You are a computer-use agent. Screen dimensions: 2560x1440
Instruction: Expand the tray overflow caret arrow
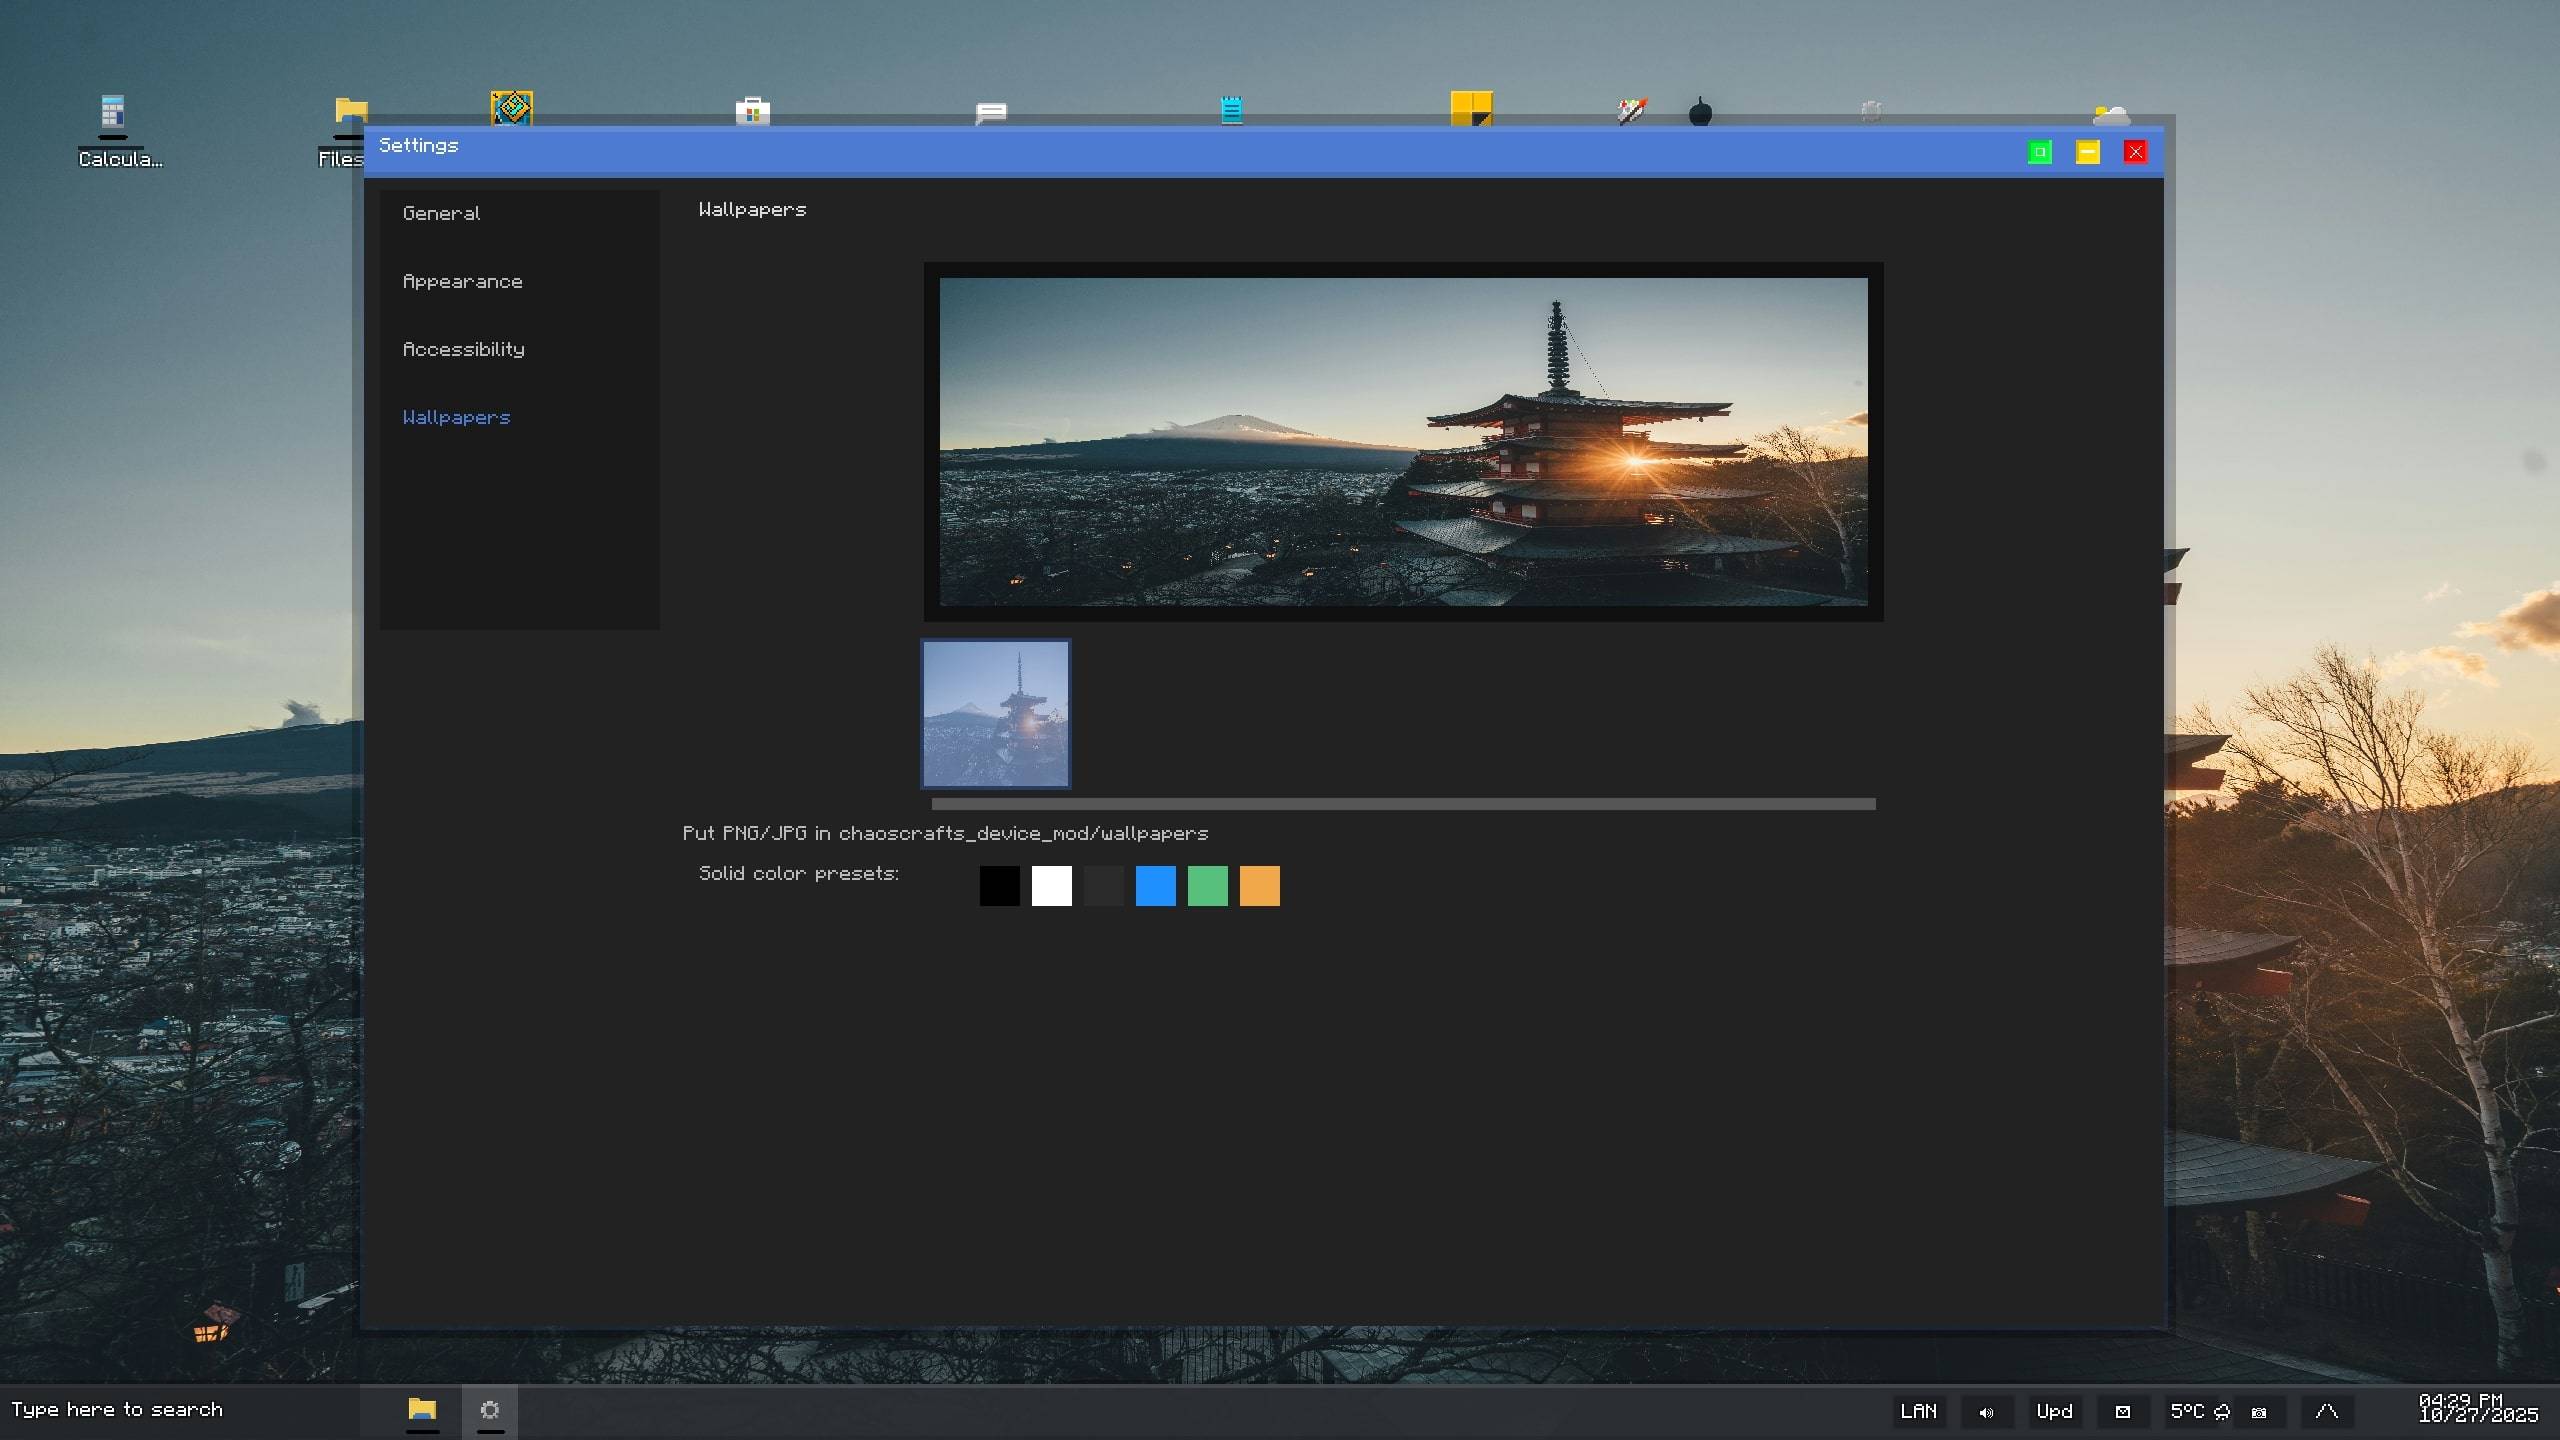pyautogui.click(x=2326, y=1411)
